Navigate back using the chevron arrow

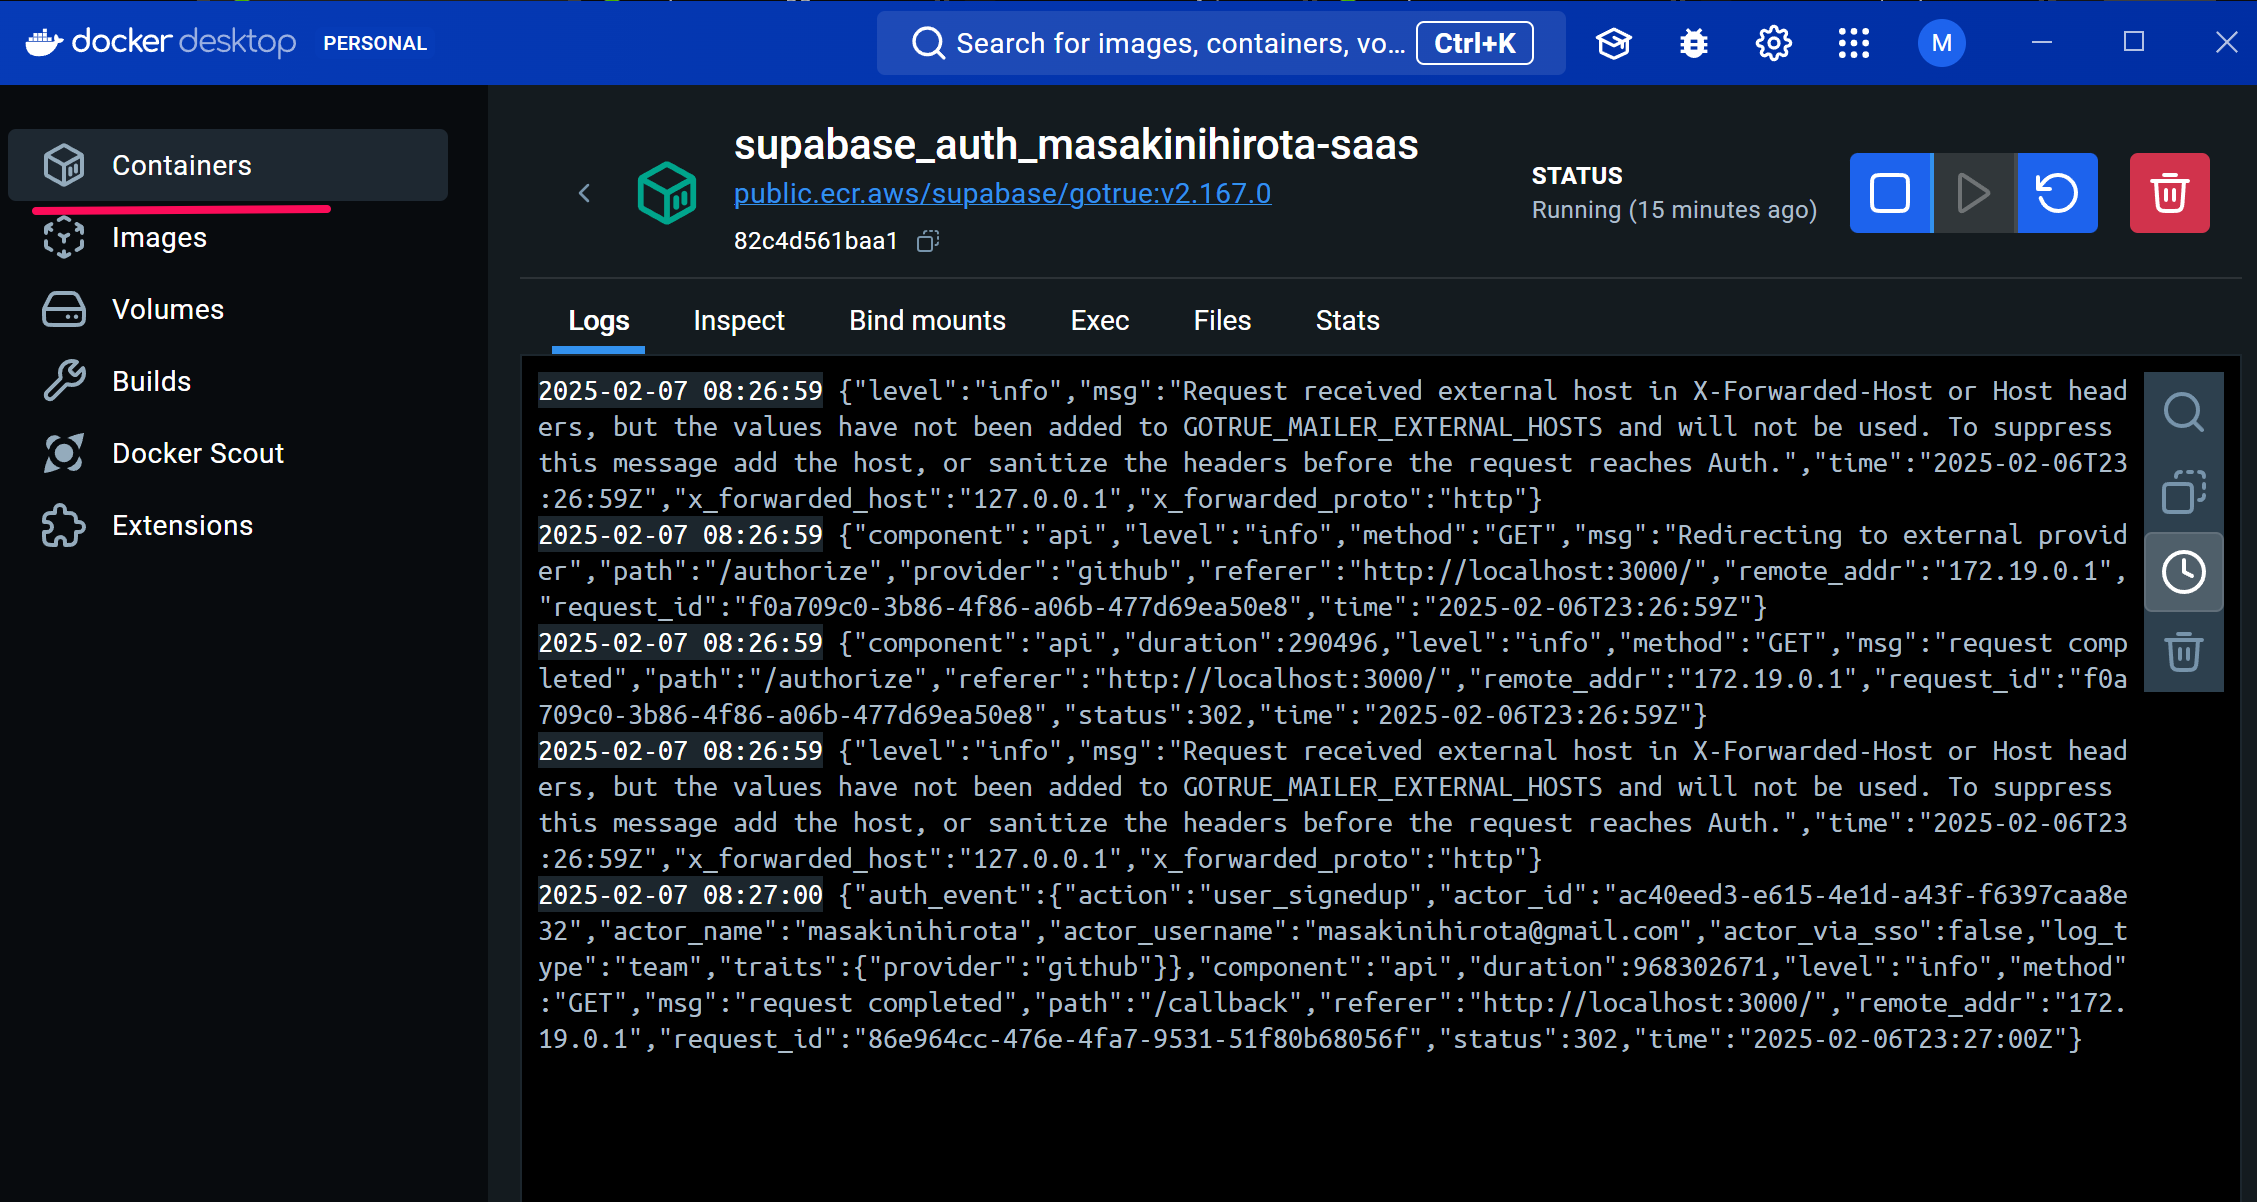[585, 193]
